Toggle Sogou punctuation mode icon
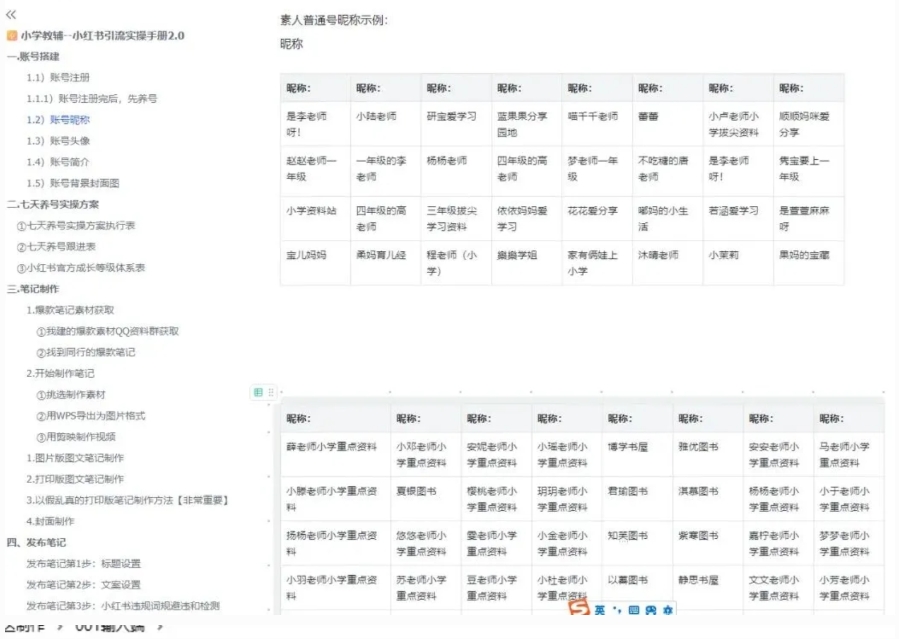899x639 pixels. 617,609
